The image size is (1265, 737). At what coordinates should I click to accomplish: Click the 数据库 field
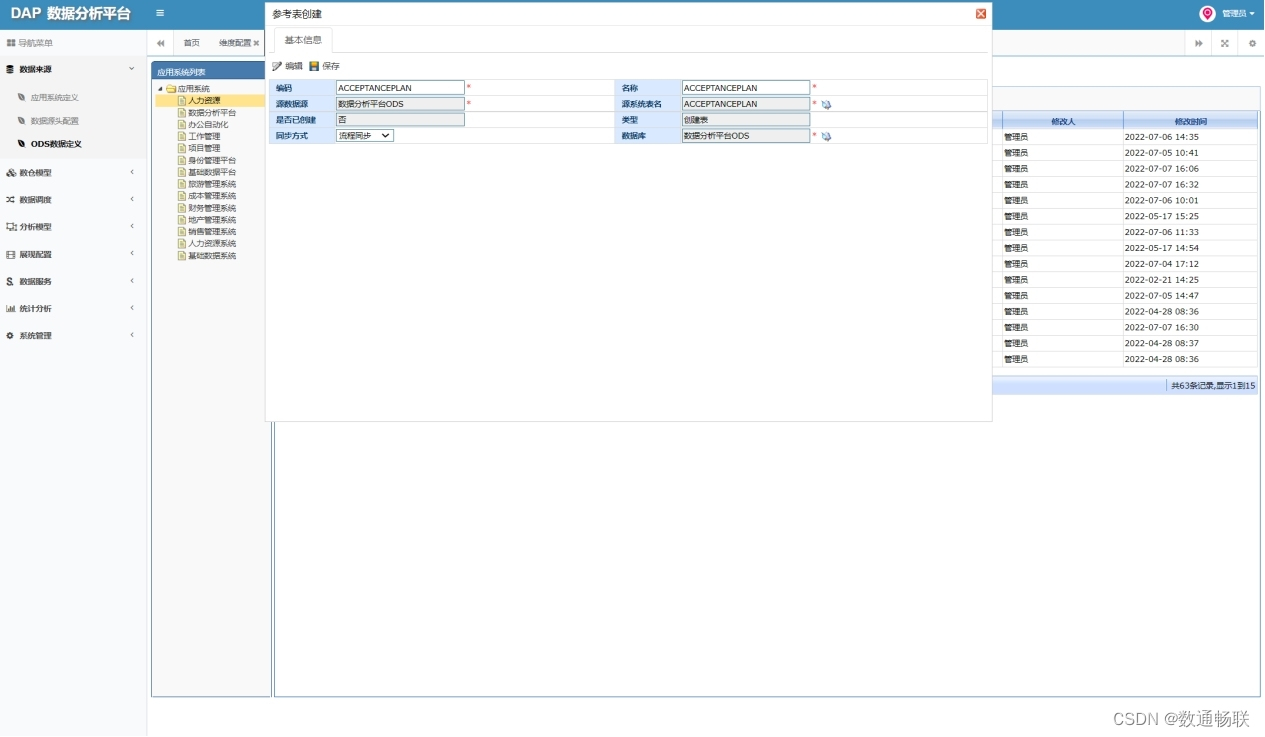click(746, 136)
